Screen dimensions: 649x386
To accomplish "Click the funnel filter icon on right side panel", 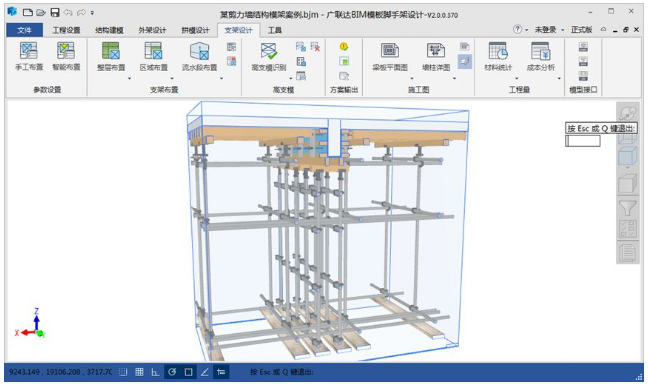I will pyautogui.click(x=627, y=207).
